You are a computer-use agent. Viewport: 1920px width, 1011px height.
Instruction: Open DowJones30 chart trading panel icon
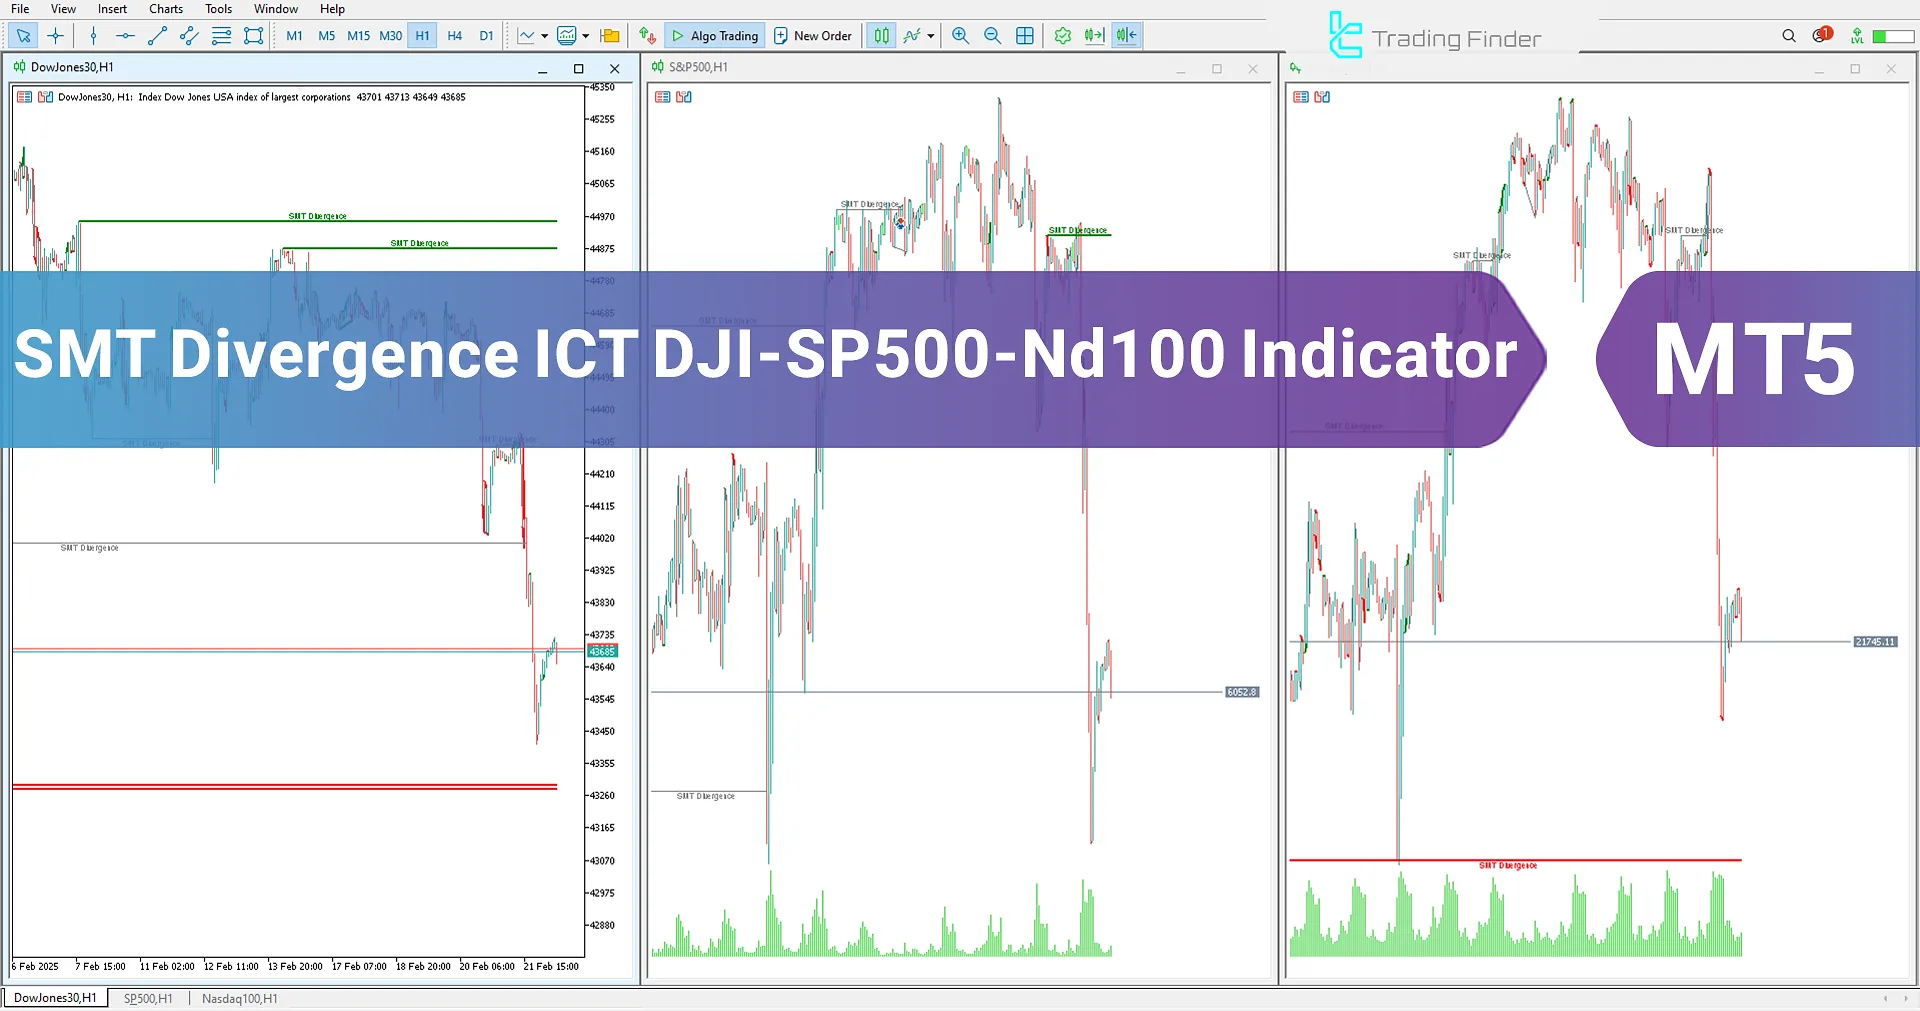[x=45, y=97]
